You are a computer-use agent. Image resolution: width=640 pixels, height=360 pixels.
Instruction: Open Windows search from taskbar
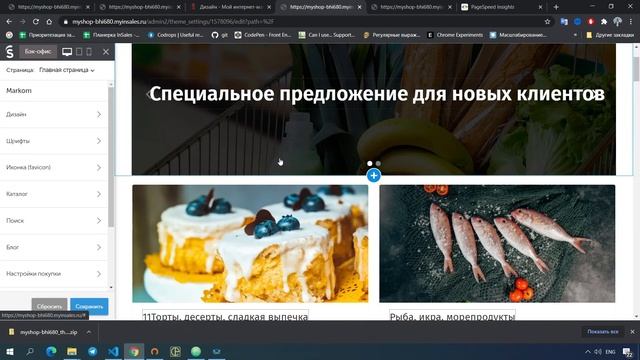click(30, 351)
